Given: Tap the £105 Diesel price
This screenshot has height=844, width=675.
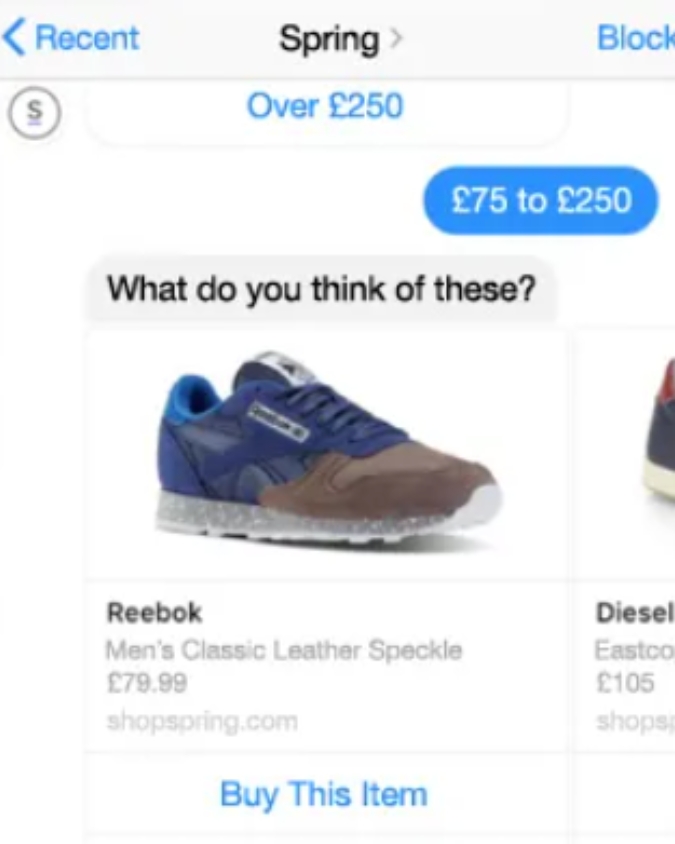Looking at the screenshot, I should click(625, 684).
